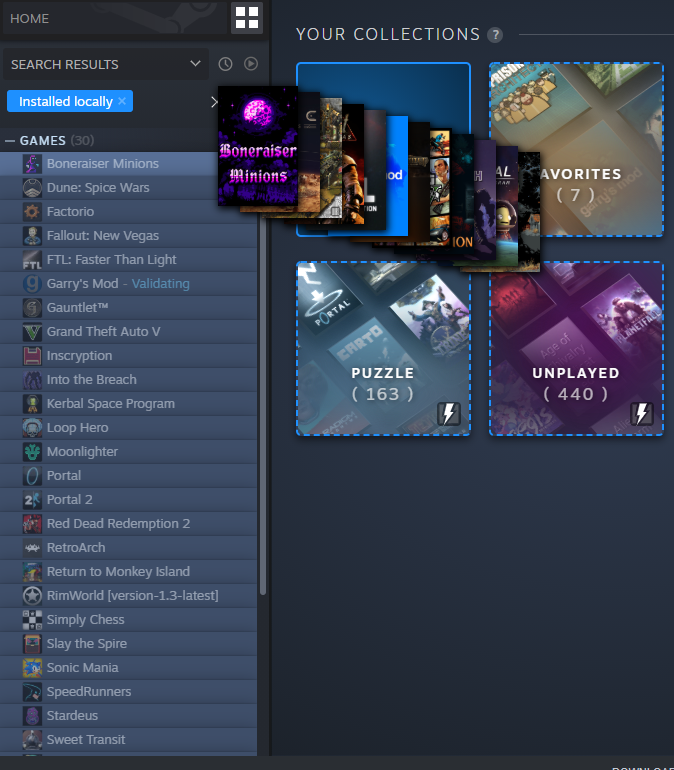Click the Portal 2 game icon

[31, 500]
